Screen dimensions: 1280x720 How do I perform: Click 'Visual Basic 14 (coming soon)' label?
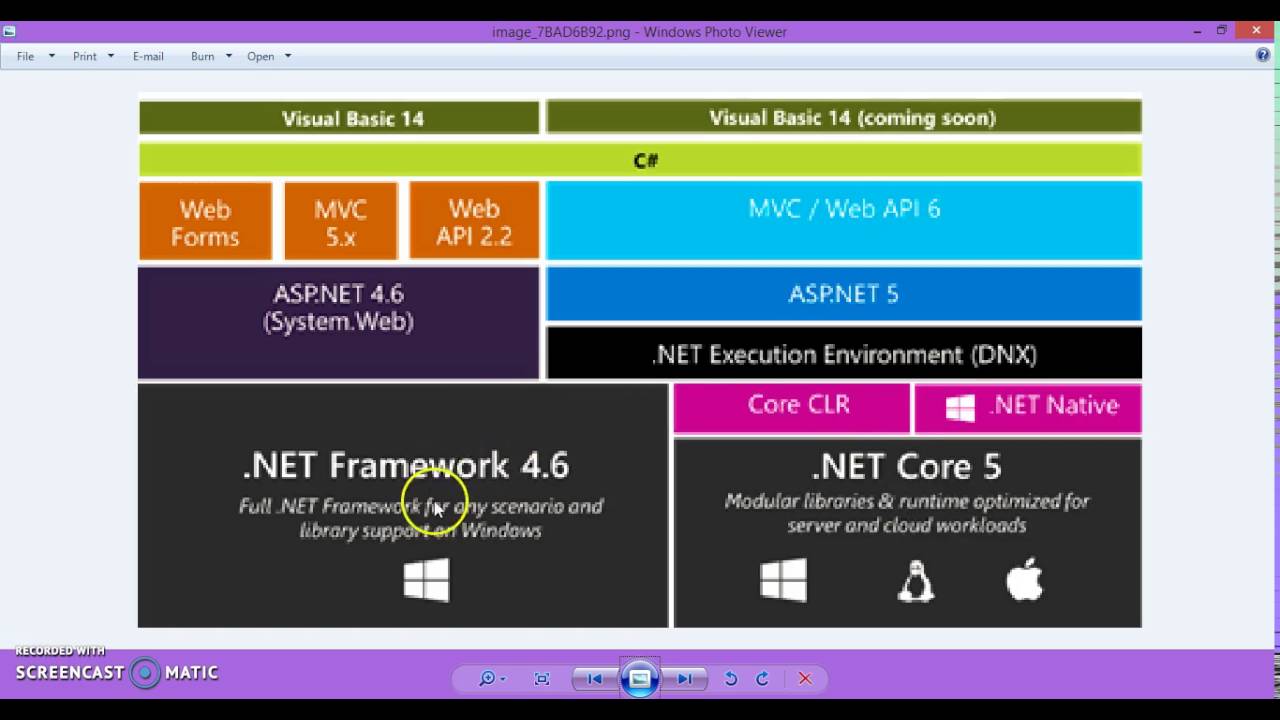point(852,118)
